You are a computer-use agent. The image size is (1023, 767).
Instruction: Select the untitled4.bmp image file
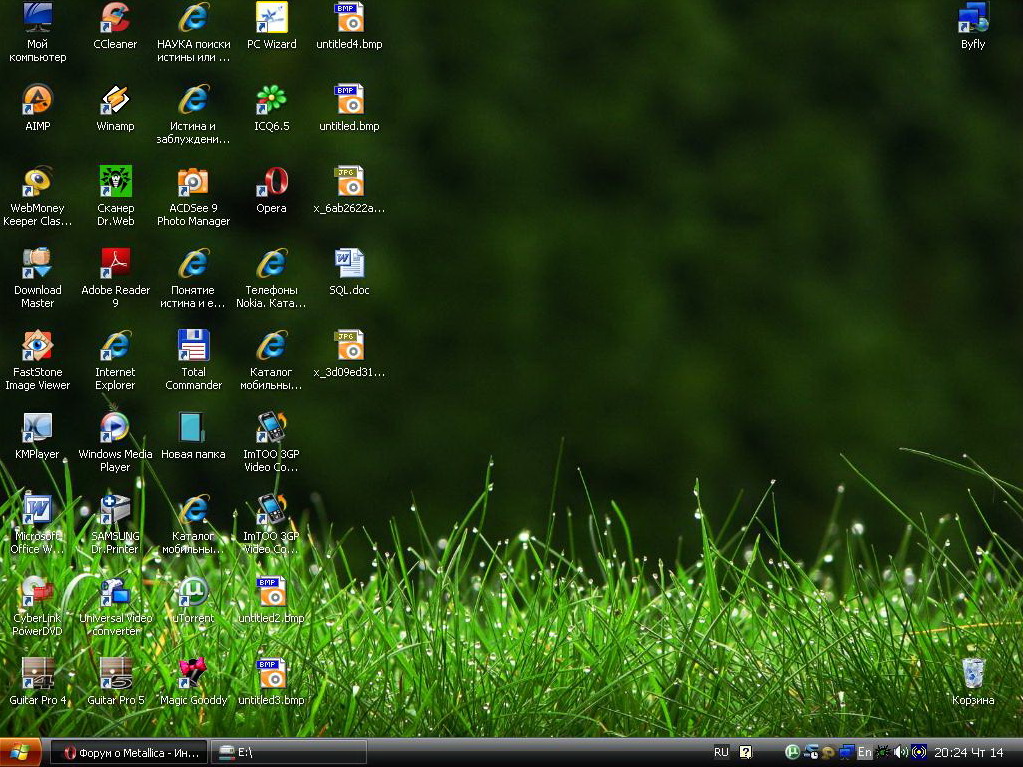349,18
